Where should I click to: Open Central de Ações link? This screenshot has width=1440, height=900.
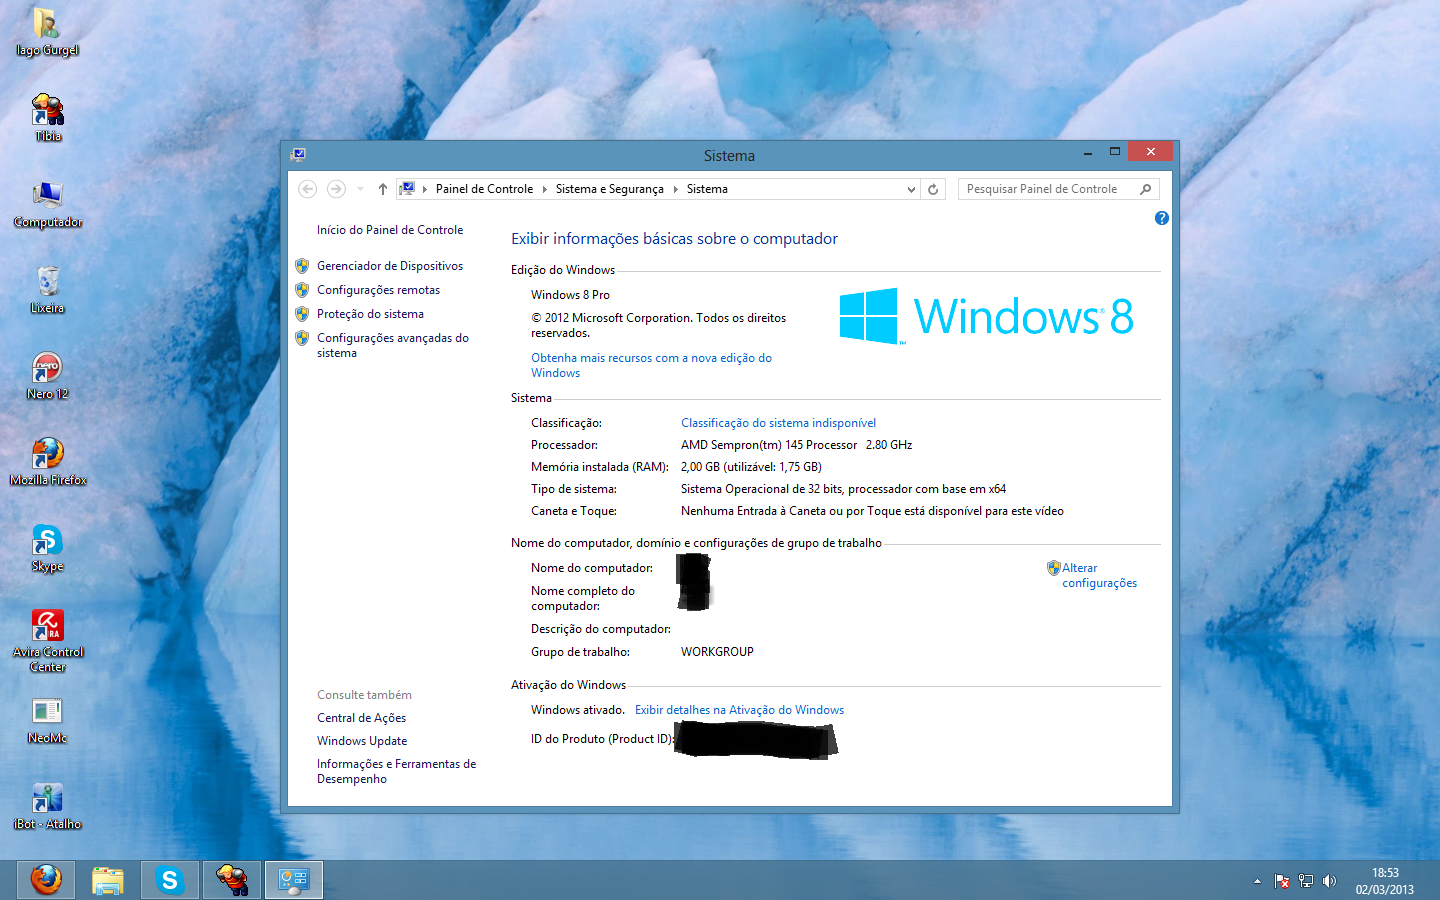(361, 718)
